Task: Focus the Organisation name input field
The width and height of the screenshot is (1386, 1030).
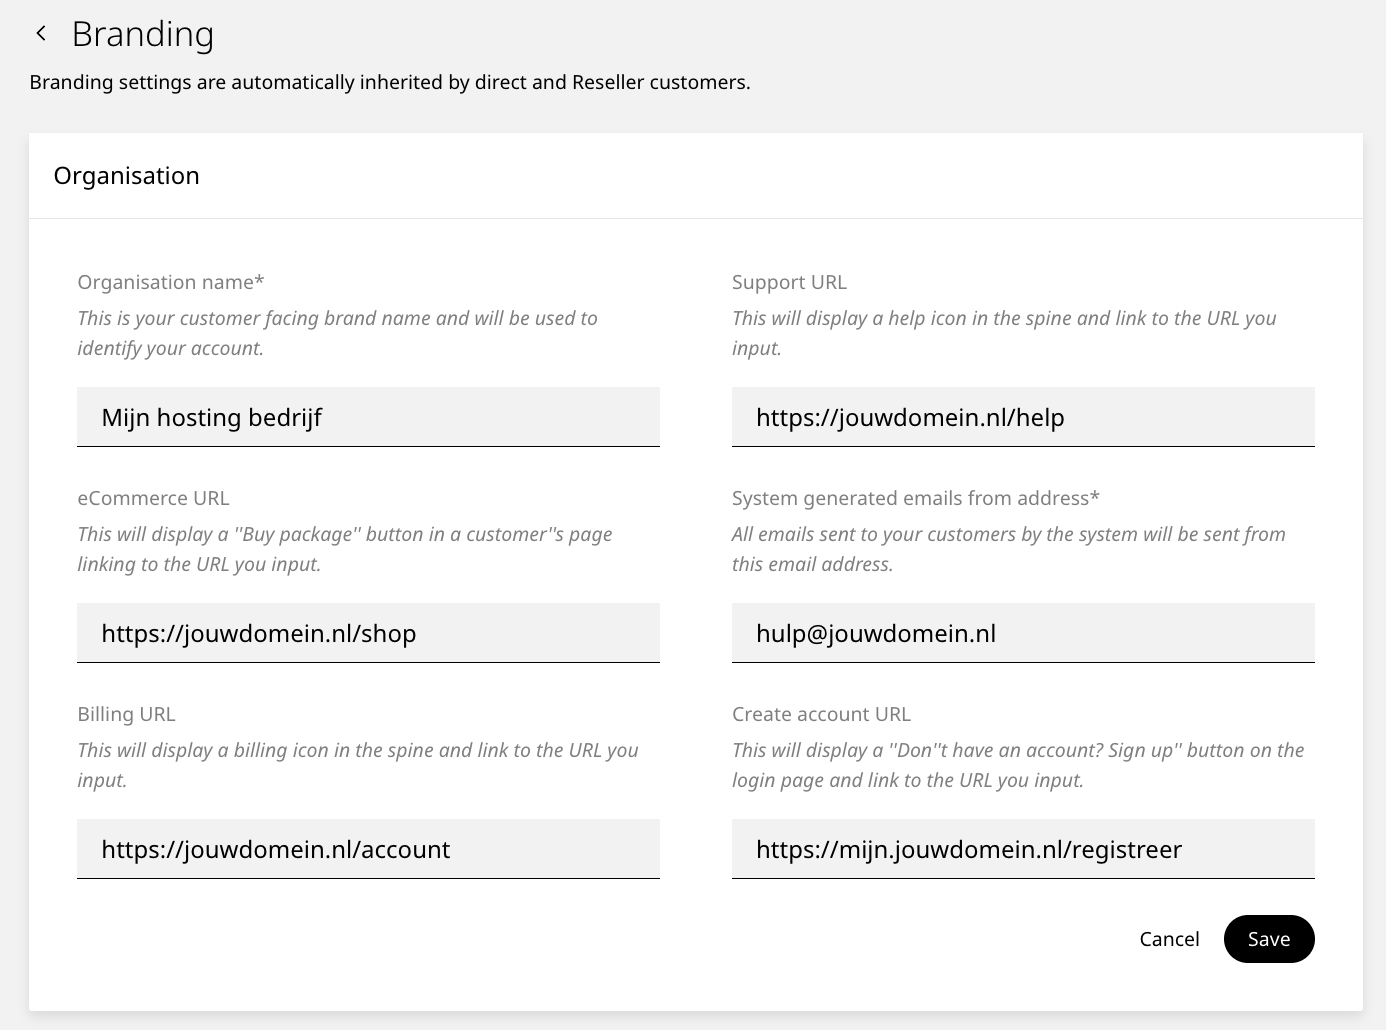Action: 368,417
